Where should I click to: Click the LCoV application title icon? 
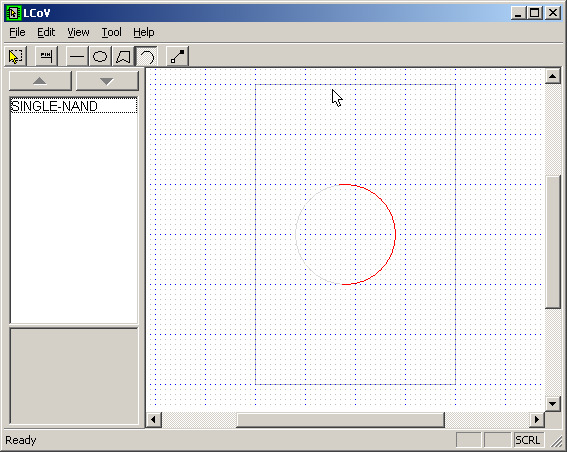click(13, 13)
